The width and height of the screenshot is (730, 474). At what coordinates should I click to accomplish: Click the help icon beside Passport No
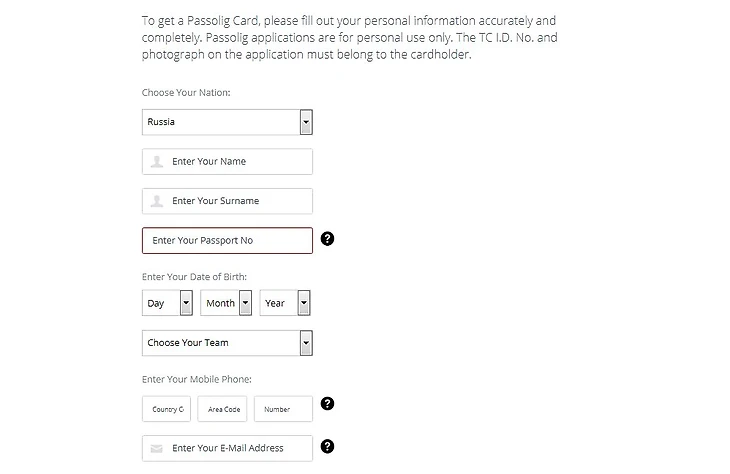pyautogui.click(x=327, y=240)
